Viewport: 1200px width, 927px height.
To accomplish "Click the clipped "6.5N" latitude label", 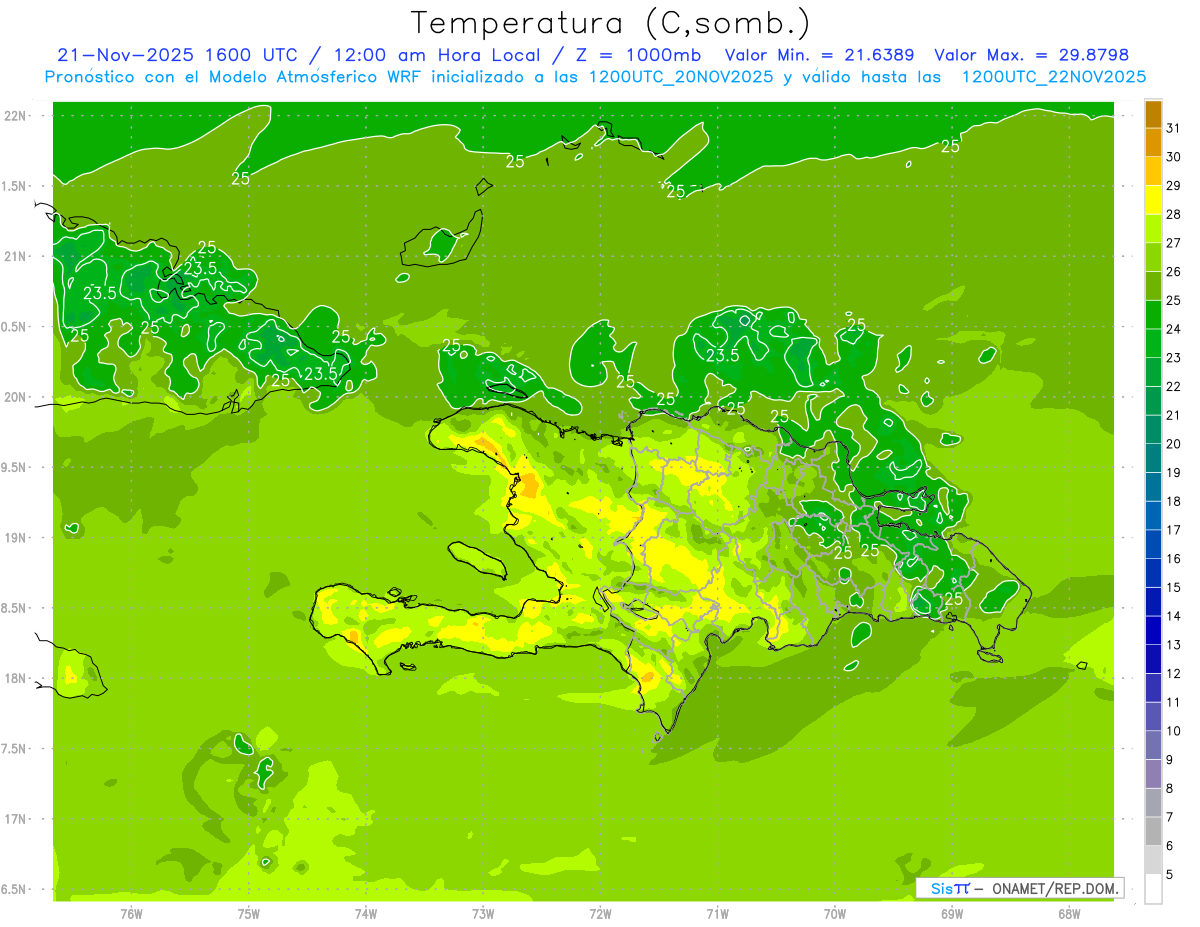I will [15, 889].
